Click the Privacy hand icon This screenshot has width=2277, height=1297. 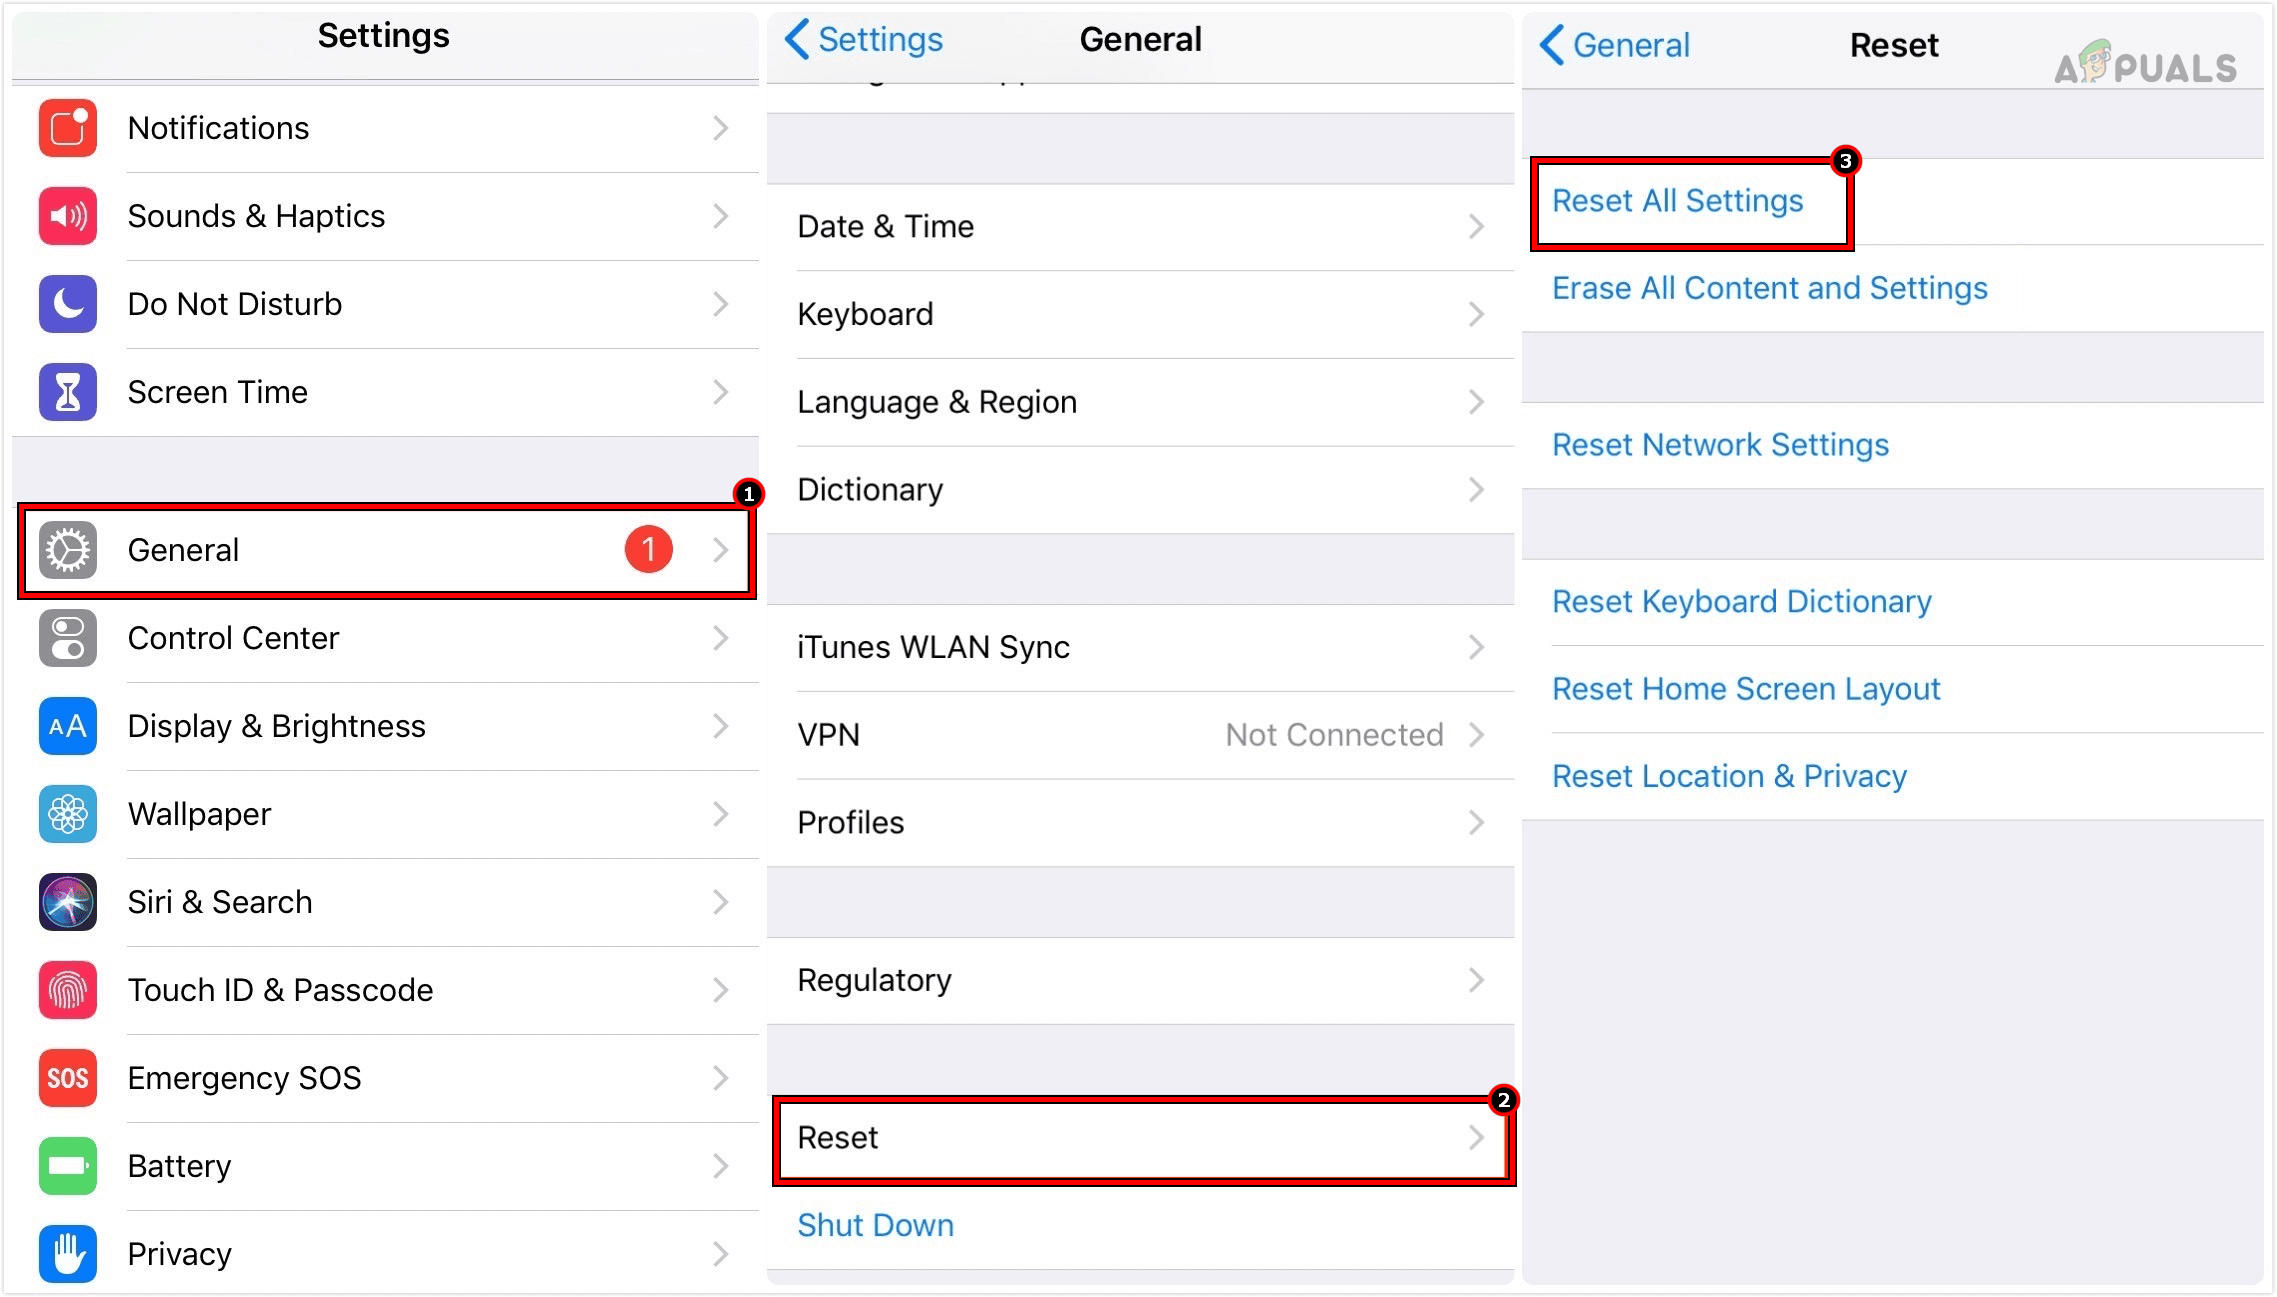[x=66, y=1254]
